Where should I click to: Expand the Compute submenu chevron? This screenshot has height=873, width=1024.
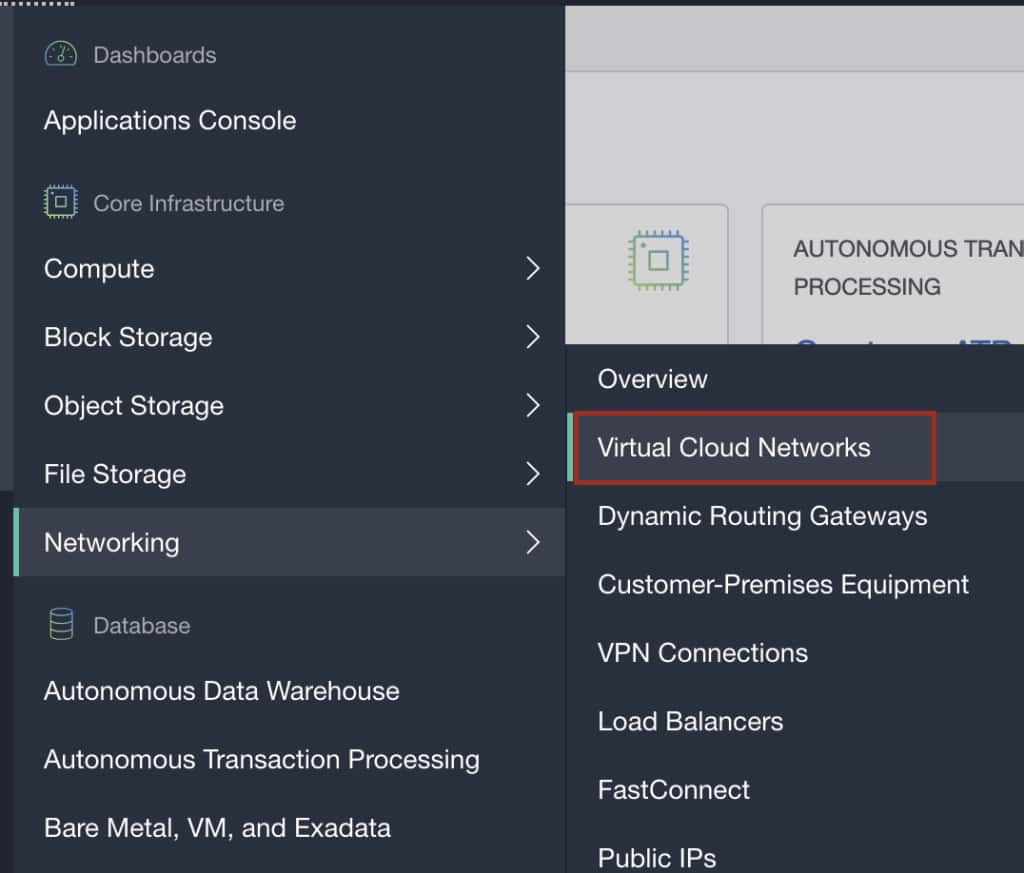533,269
